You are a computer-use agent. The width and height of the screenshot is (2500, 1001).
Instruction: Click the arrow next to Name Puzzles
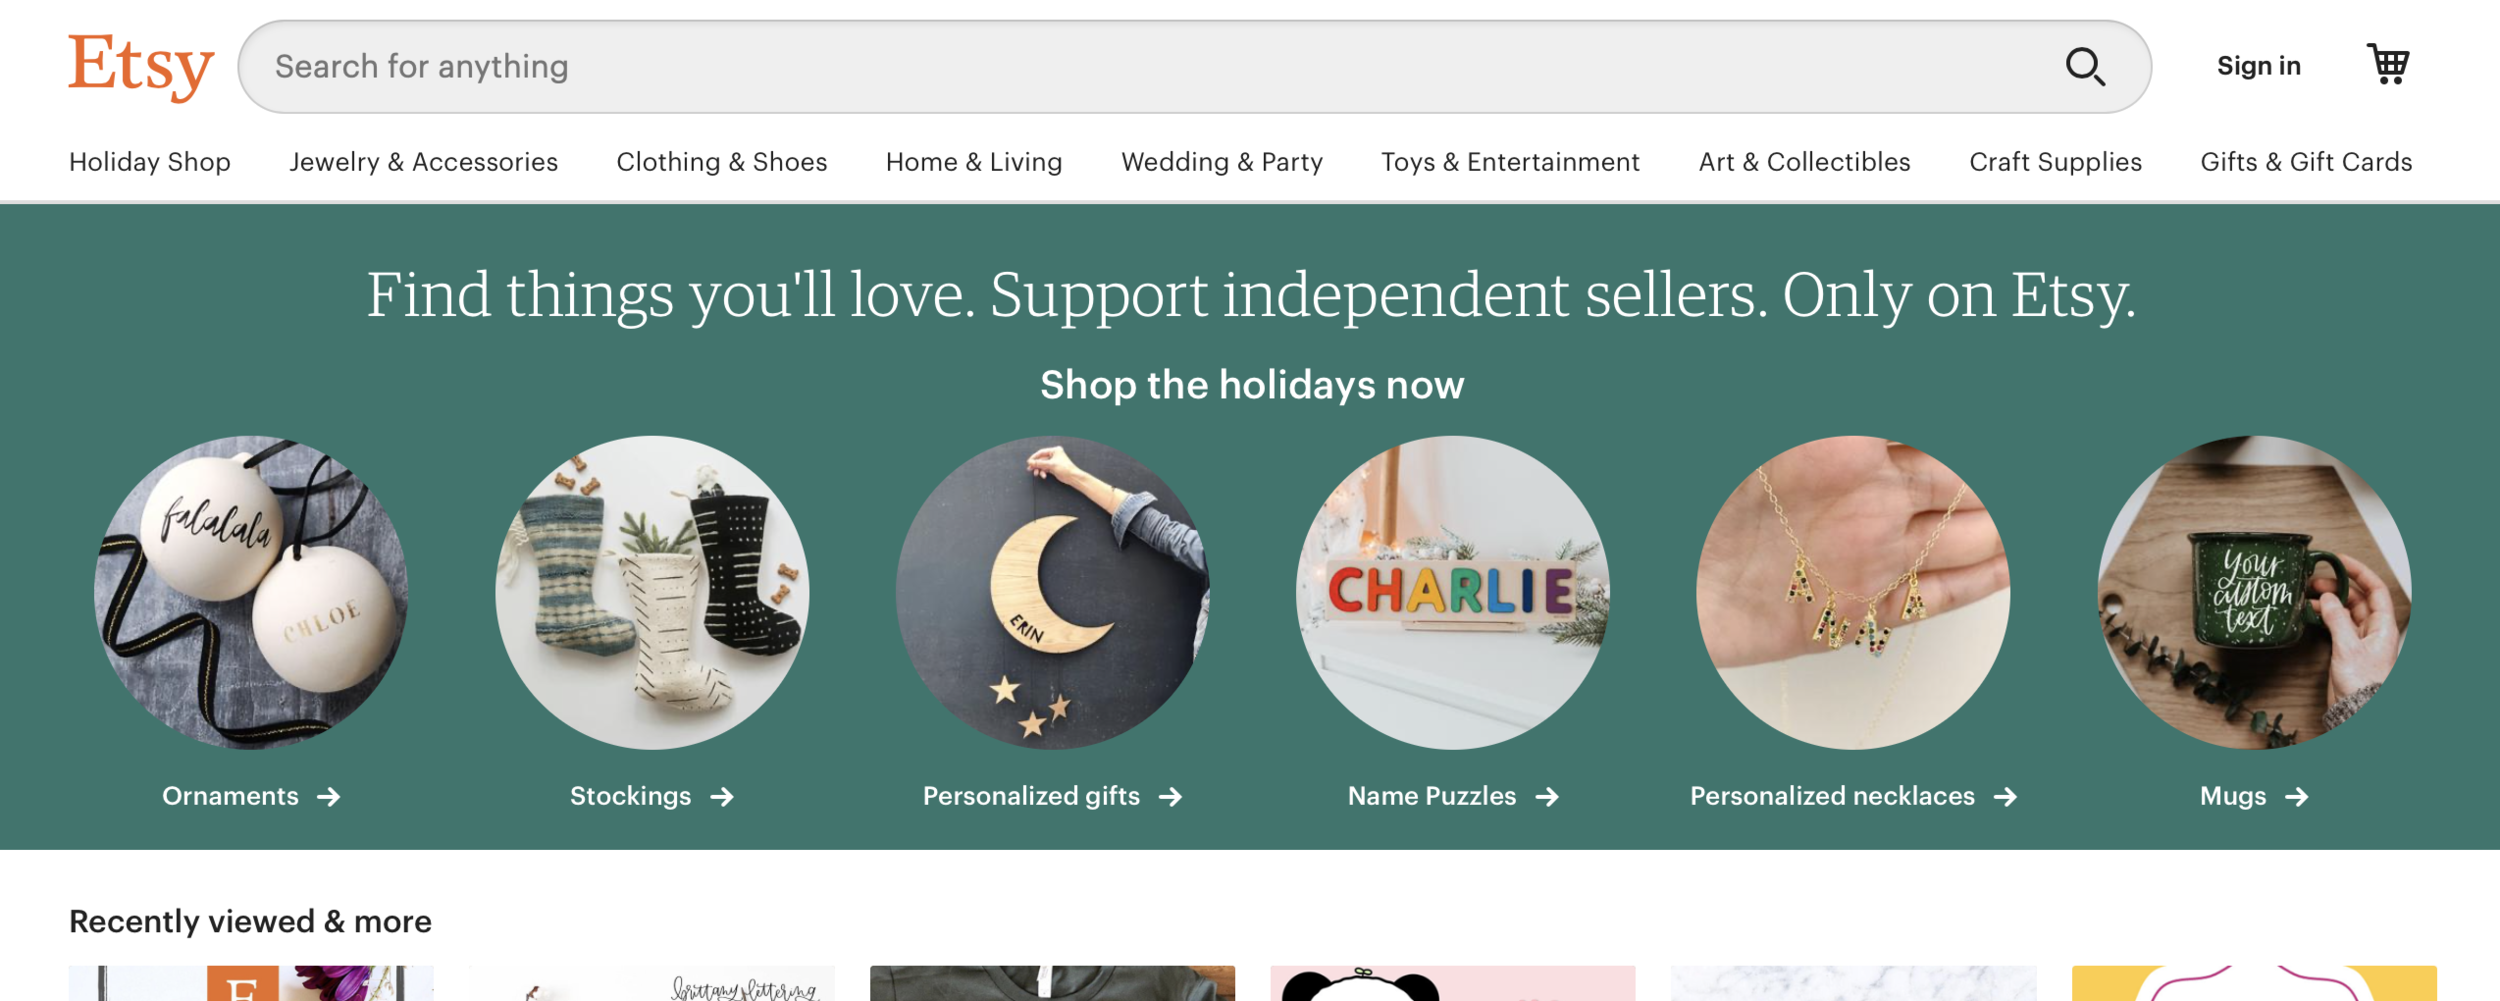(1548, 796)
